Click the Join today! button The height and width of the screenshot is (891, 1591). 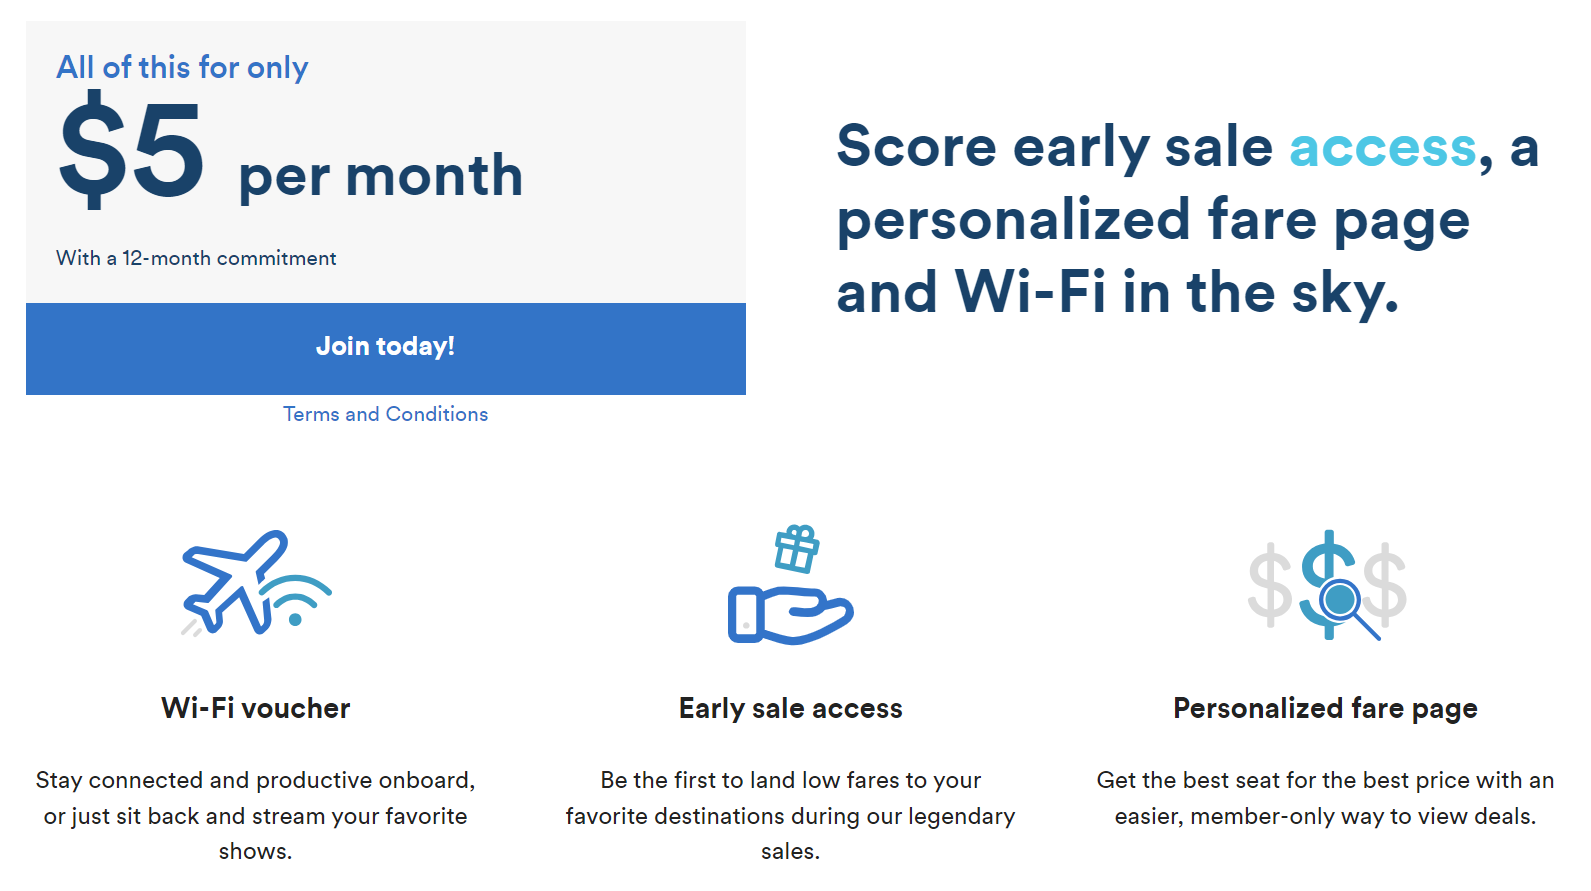(386, 348)
